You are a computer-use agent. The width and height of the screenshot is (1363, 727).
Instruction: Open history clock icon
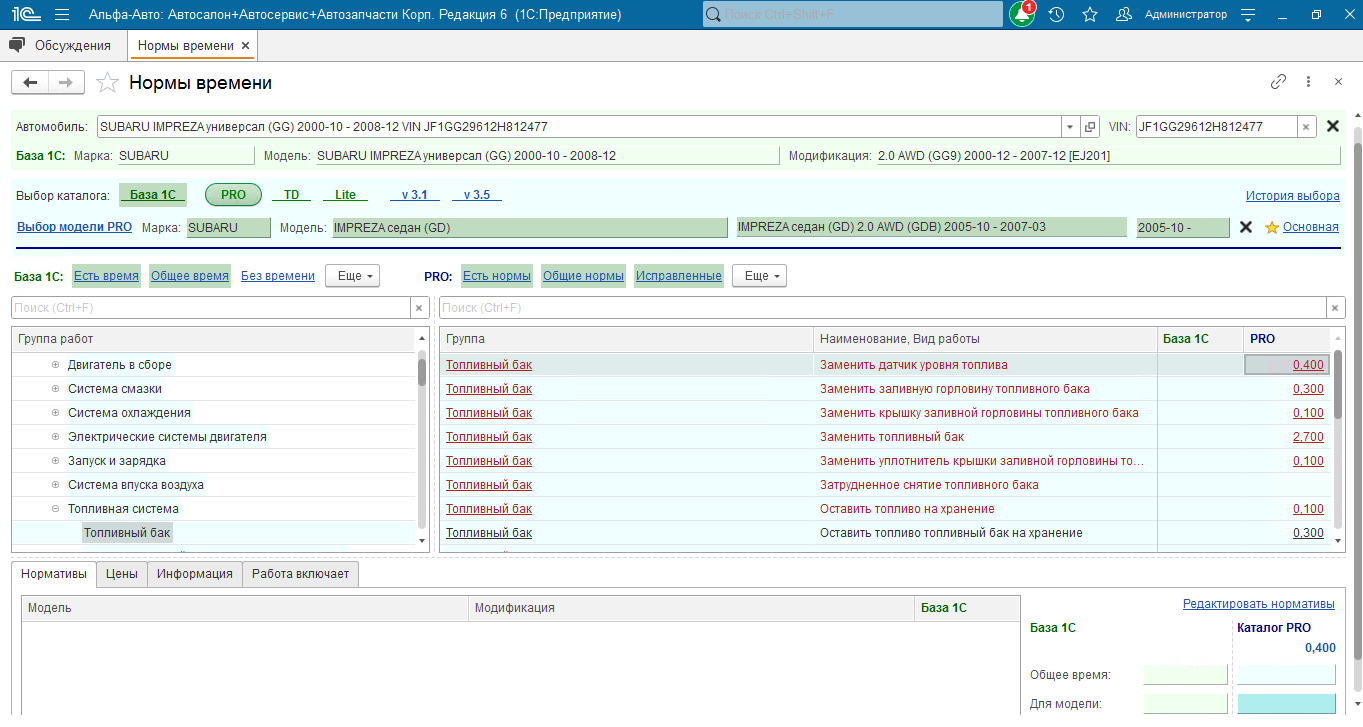[x=1057, y=15]
